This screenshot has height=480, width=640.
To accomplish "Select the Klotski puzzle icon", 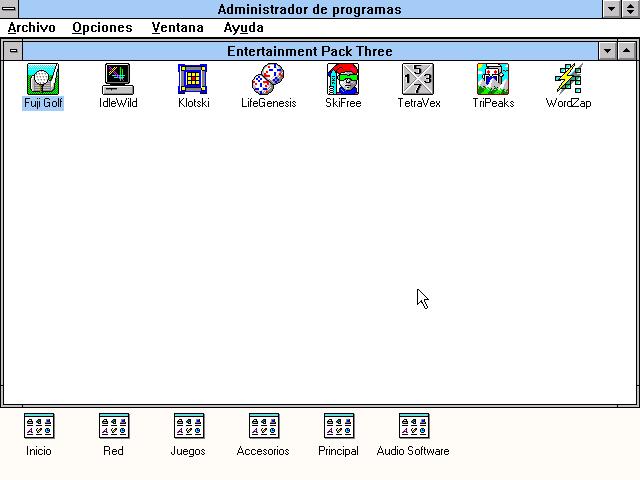I will pos(193,79).
